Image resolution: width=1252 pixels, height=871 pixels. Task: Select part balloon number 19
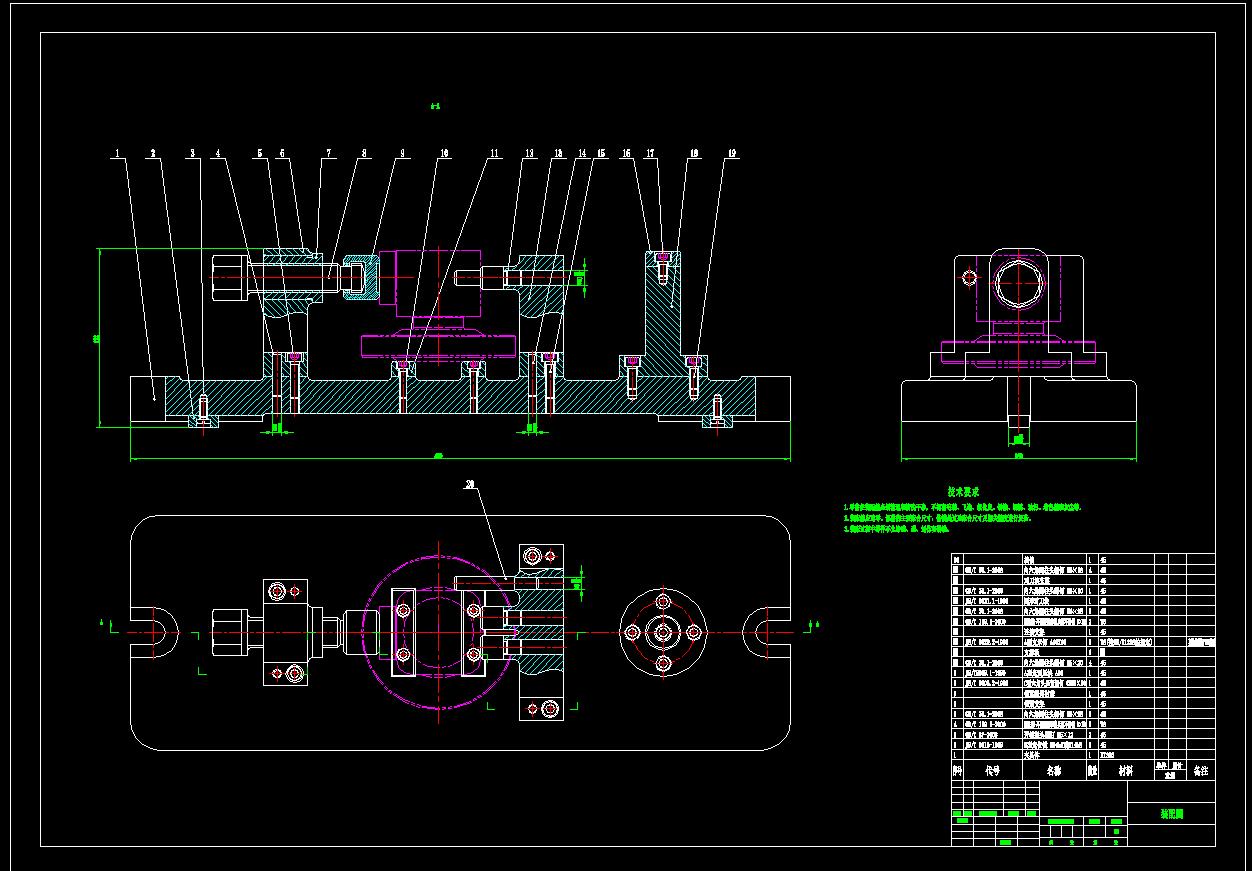pos(732,154)
